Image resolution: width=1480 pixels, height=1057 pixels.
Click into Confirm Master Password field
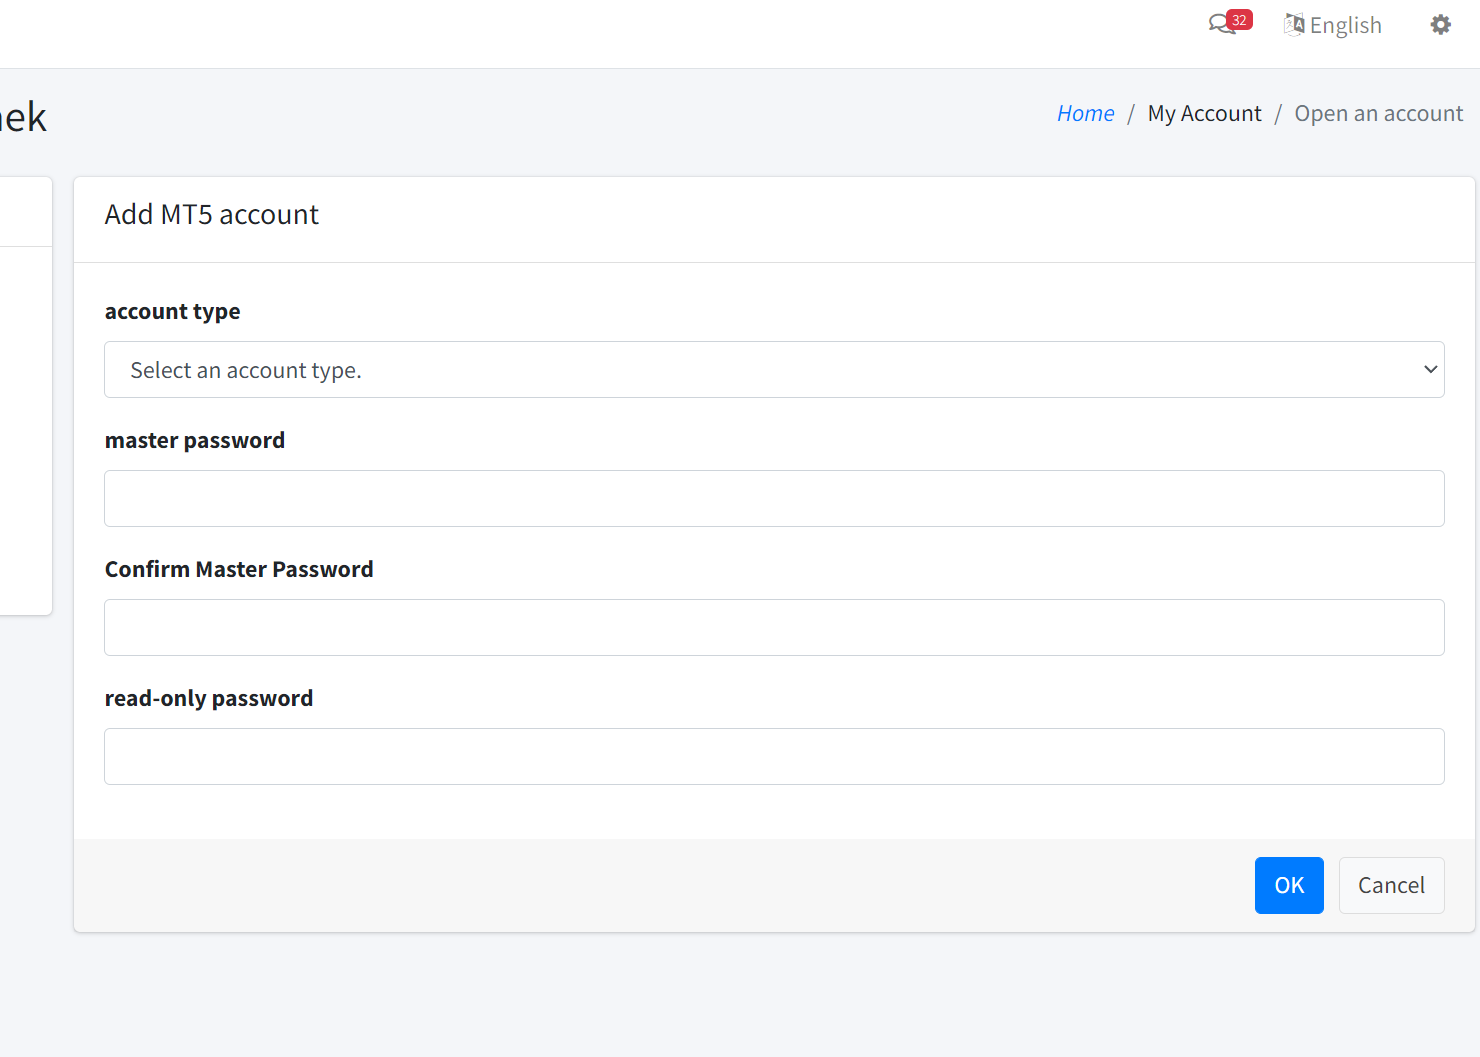(x=774, y=628)
